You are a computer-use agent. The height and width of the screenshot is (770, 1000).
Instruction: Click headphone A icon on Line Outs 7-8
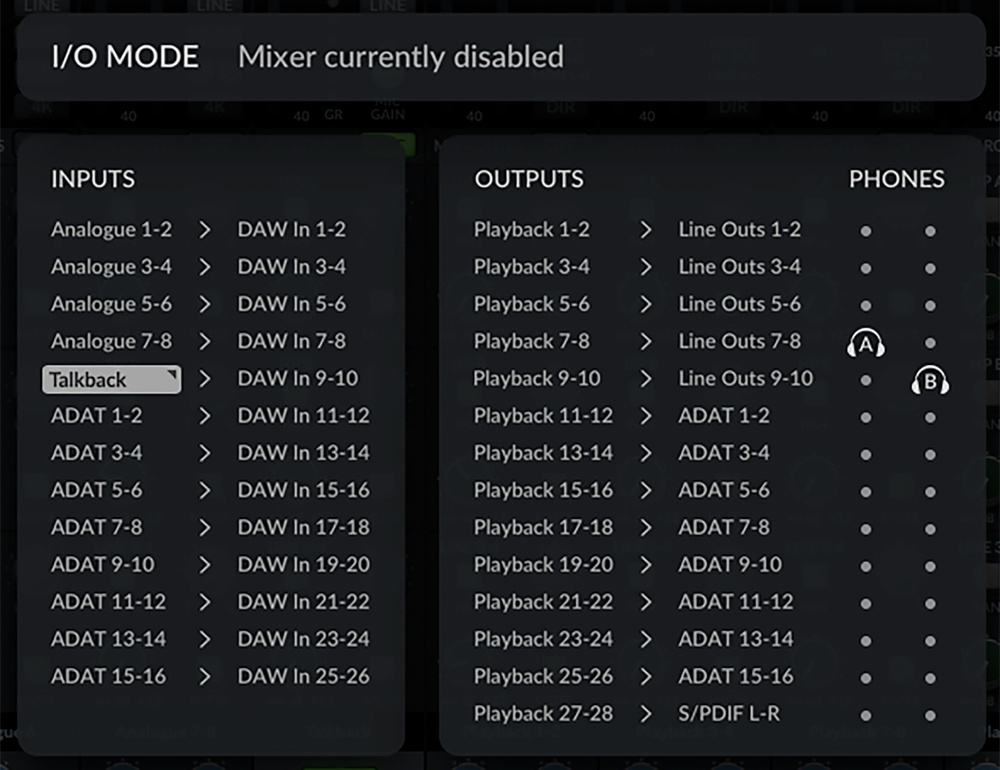point(866,343)
